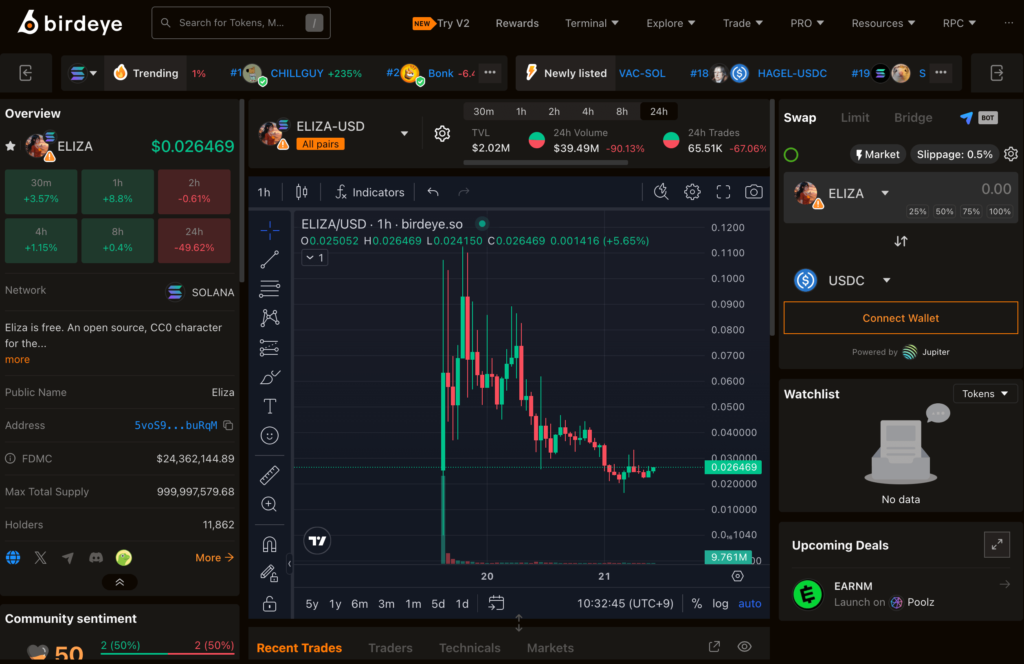Focus the Search for Tokens field

click(x=241, y=23)
